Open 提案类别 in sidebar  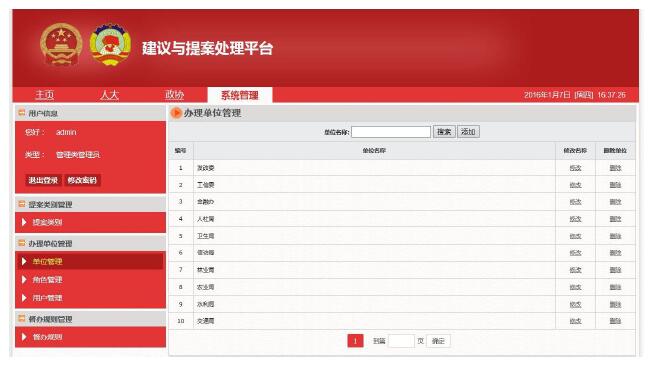(47, 222)
